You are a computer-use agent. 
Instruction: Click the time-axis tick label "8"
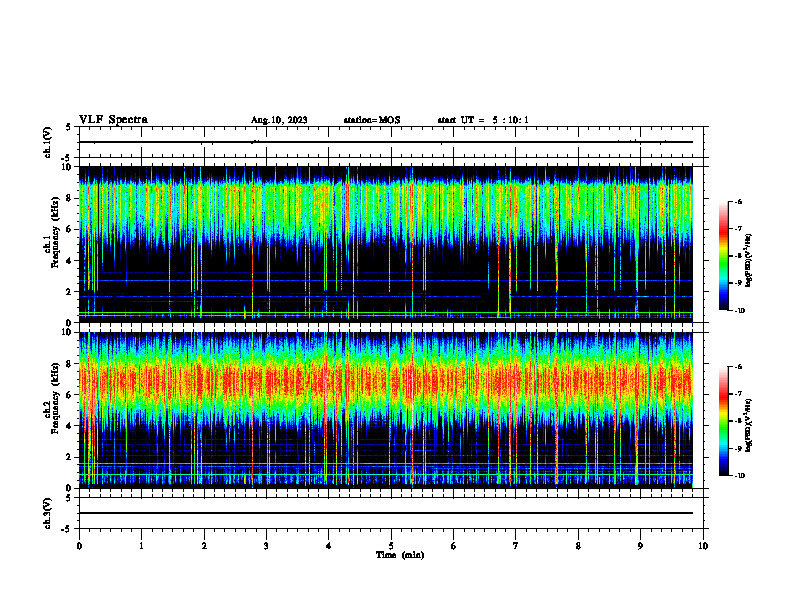pos(578,546)
